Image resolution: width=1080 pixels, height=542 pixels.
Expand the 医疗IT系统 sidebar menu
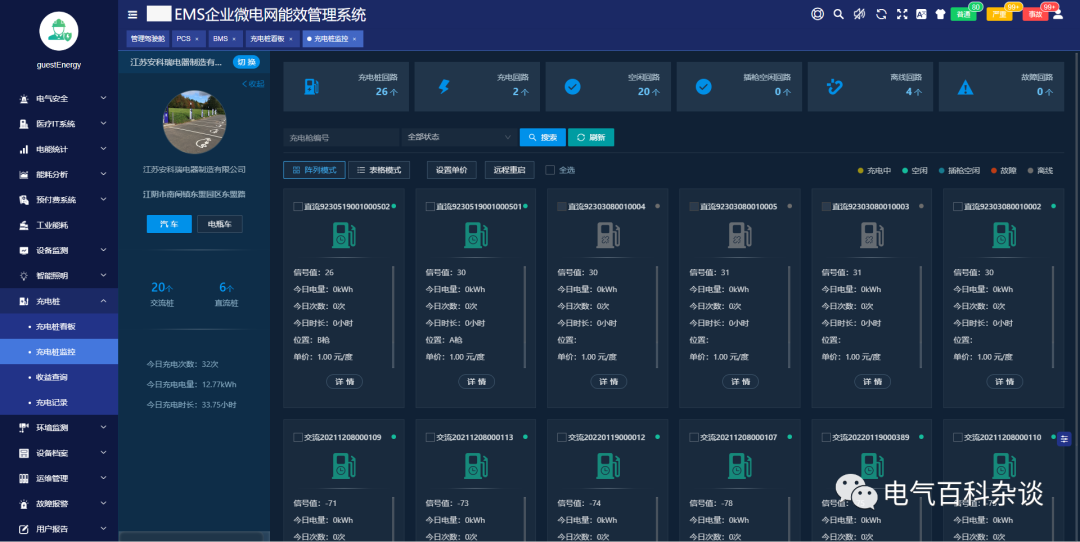click(x=59, y=124)
